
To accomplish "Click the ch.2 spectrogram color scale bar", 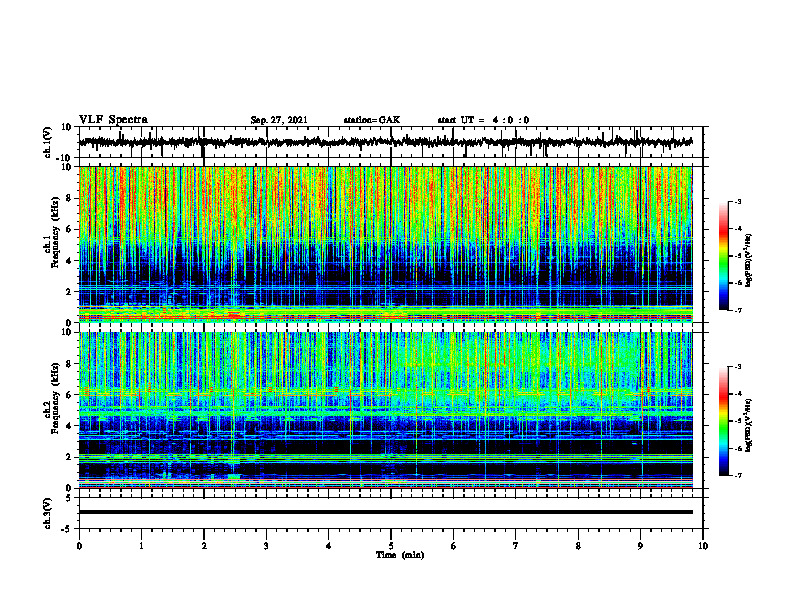I will (723, 421).
